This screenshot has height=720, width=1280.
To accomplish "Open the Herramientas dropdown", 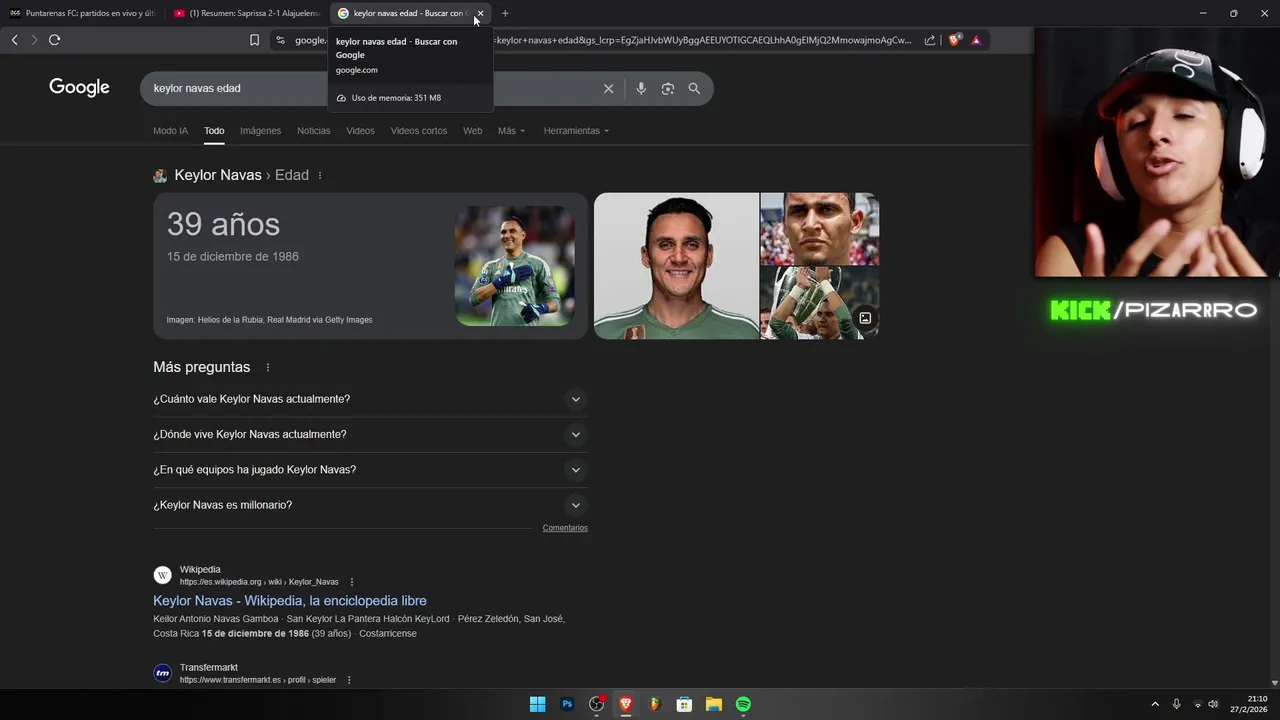I will click(x=576, y=131).
